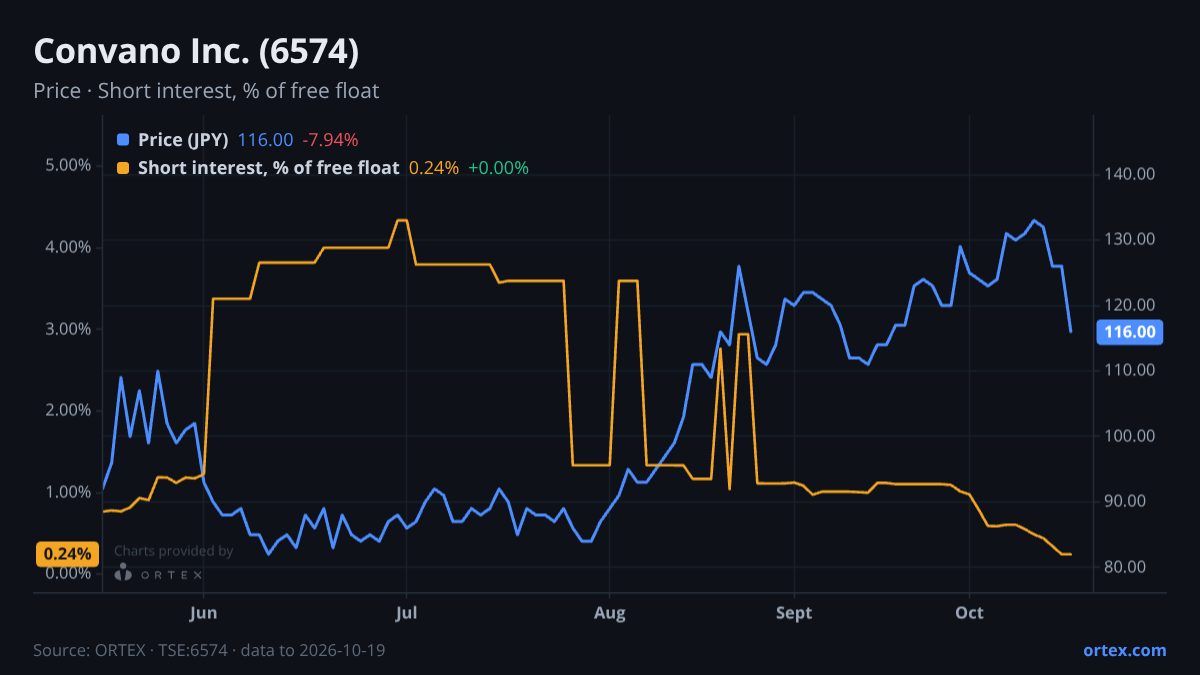
Task: Click the blue Price legend swatch
Action: click(123, 140)
